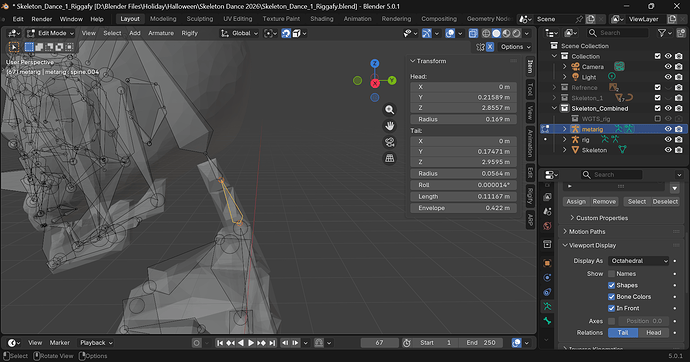
Task: Uncheck Shapes checkbox
Action: tap(611, 285)
